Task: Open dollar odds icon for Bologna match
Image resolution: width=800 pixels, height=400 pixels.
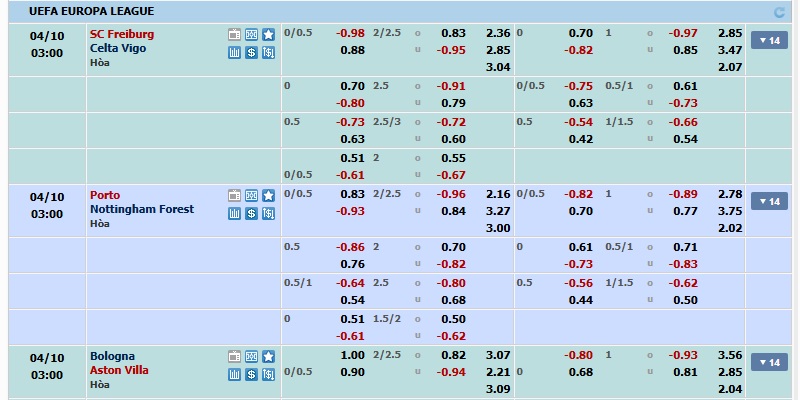Action: point(252,374)
